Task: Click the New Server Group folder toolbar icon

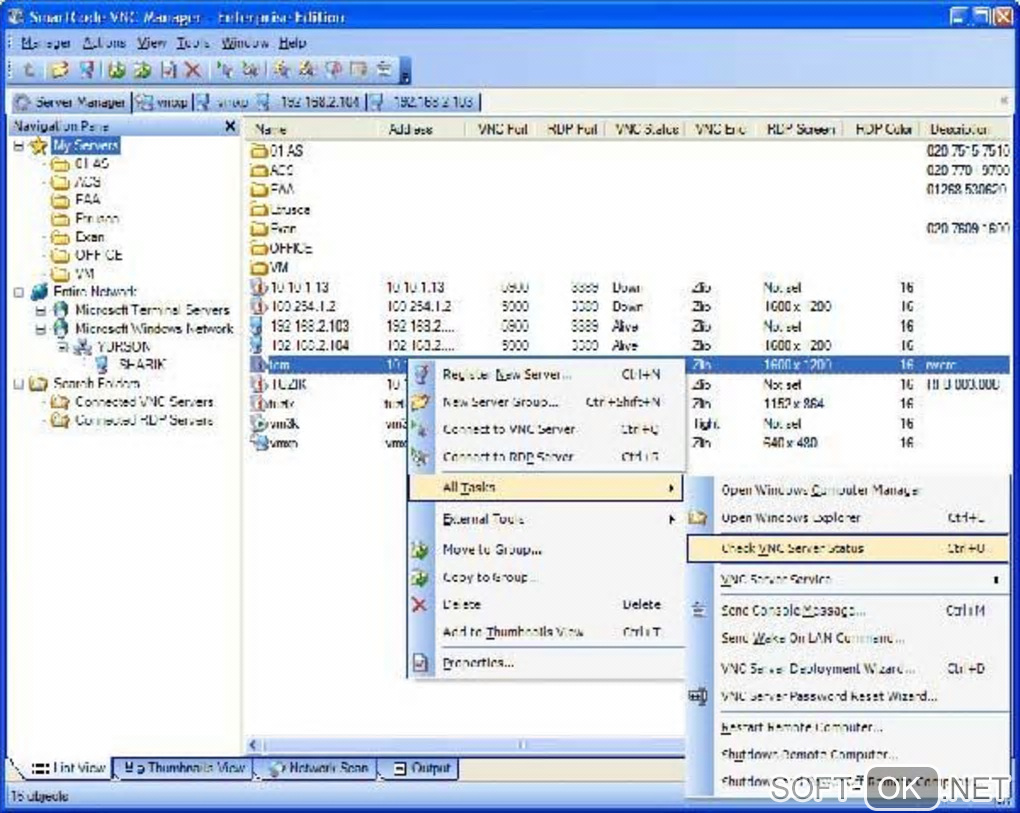Action: click(x=59, y=69)
